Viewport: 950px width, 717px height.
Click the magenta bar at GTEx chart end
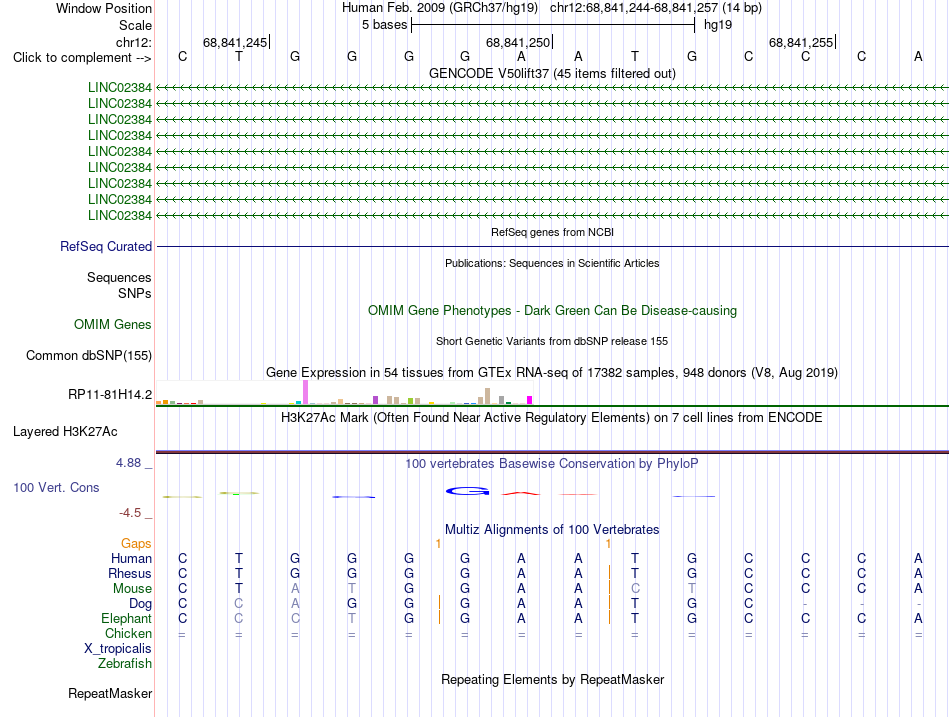(x=530, y=400)
